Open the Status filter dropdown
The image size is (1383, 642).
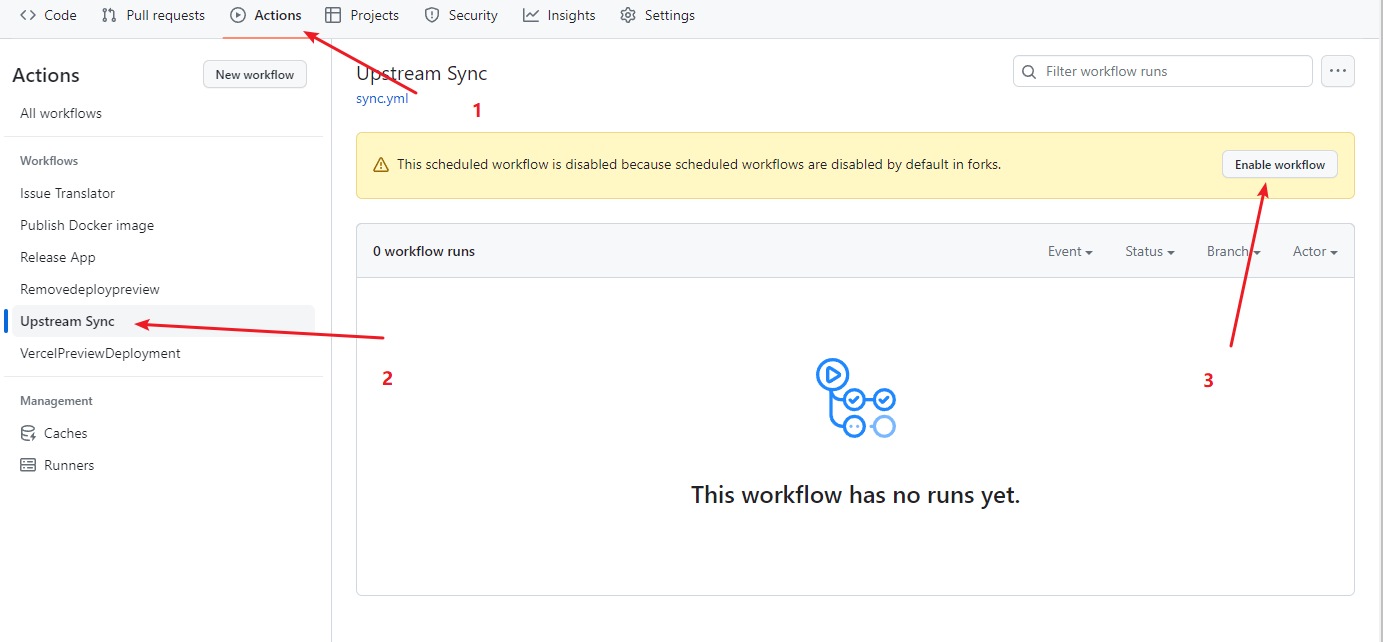(1150, 251)
